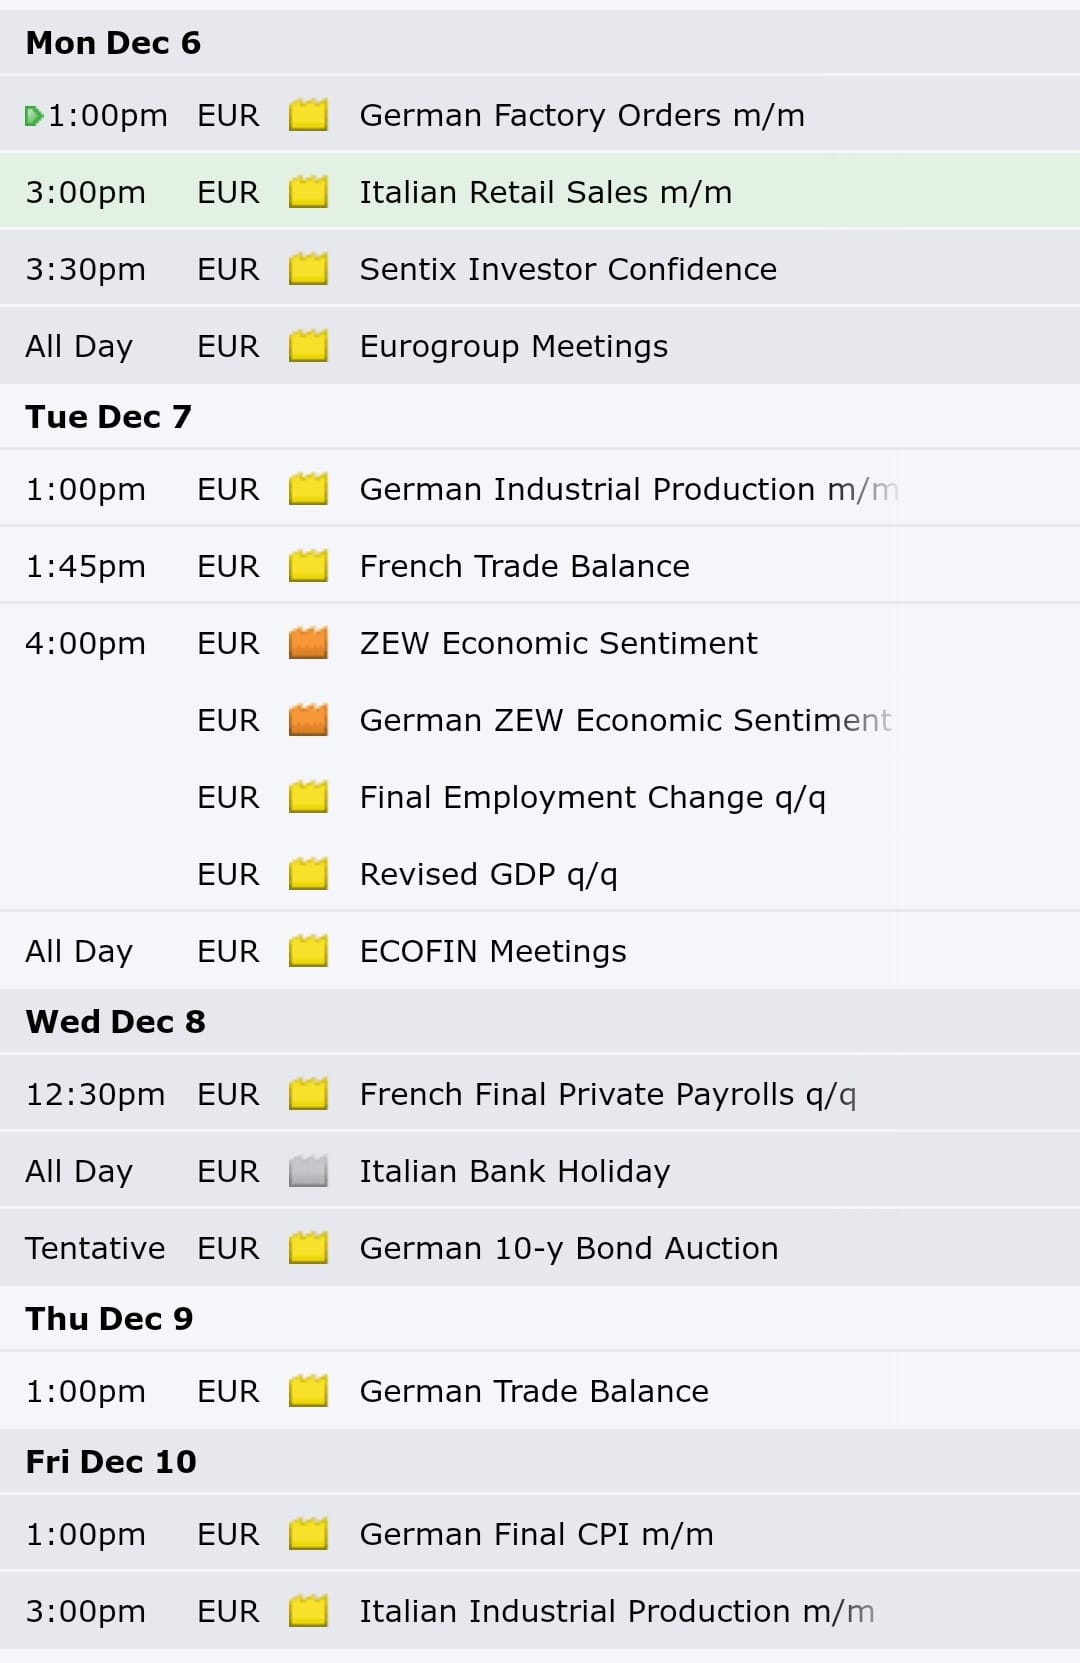Screen dimensions: 1080x1663
Task: Click yellow impact icon for German Trade Balance
Action: 308,1391
